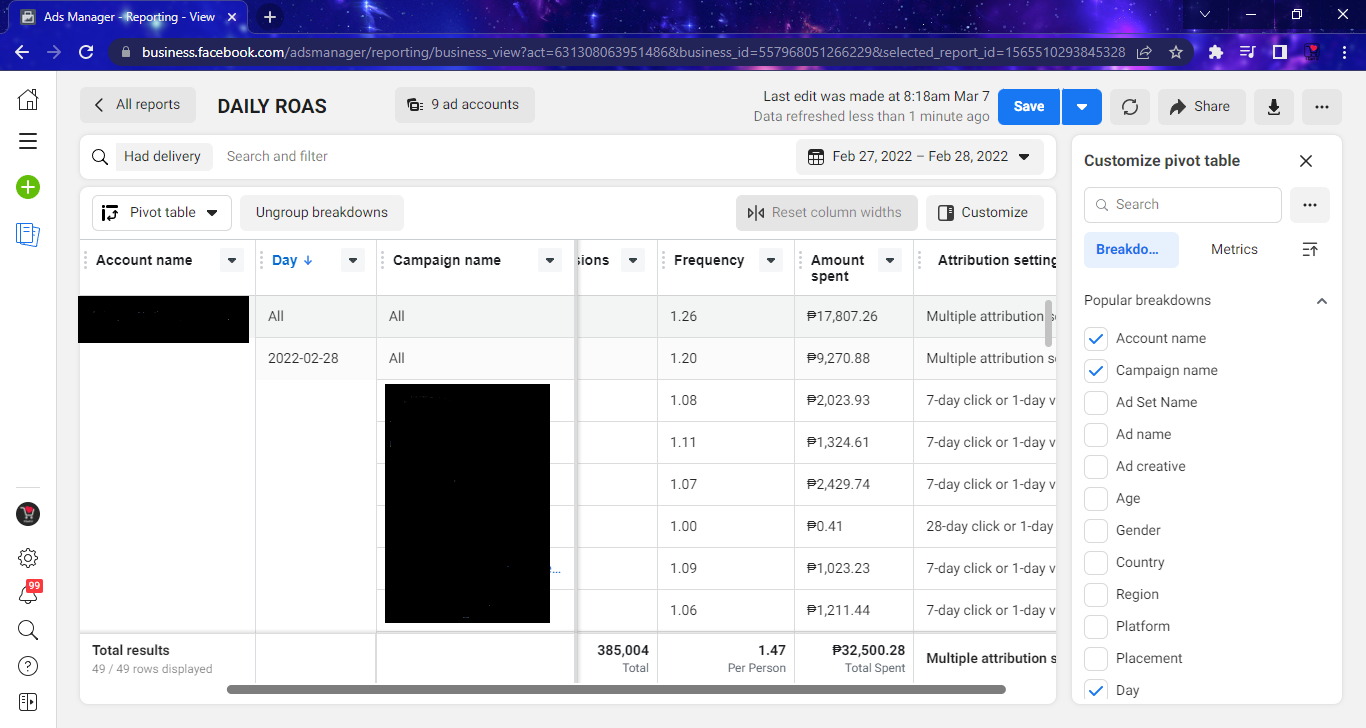Open the help question mark icon
Viewport: 1366px width, 728px height.
[28, 666]
